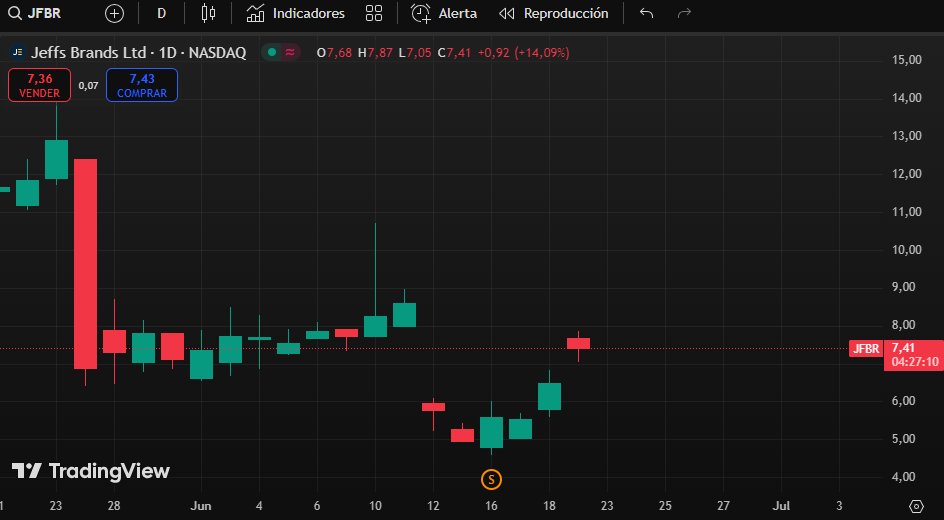Click the large red candle after May 23
Viewport: 944px width, 520px height.
(x=85, y=264)
